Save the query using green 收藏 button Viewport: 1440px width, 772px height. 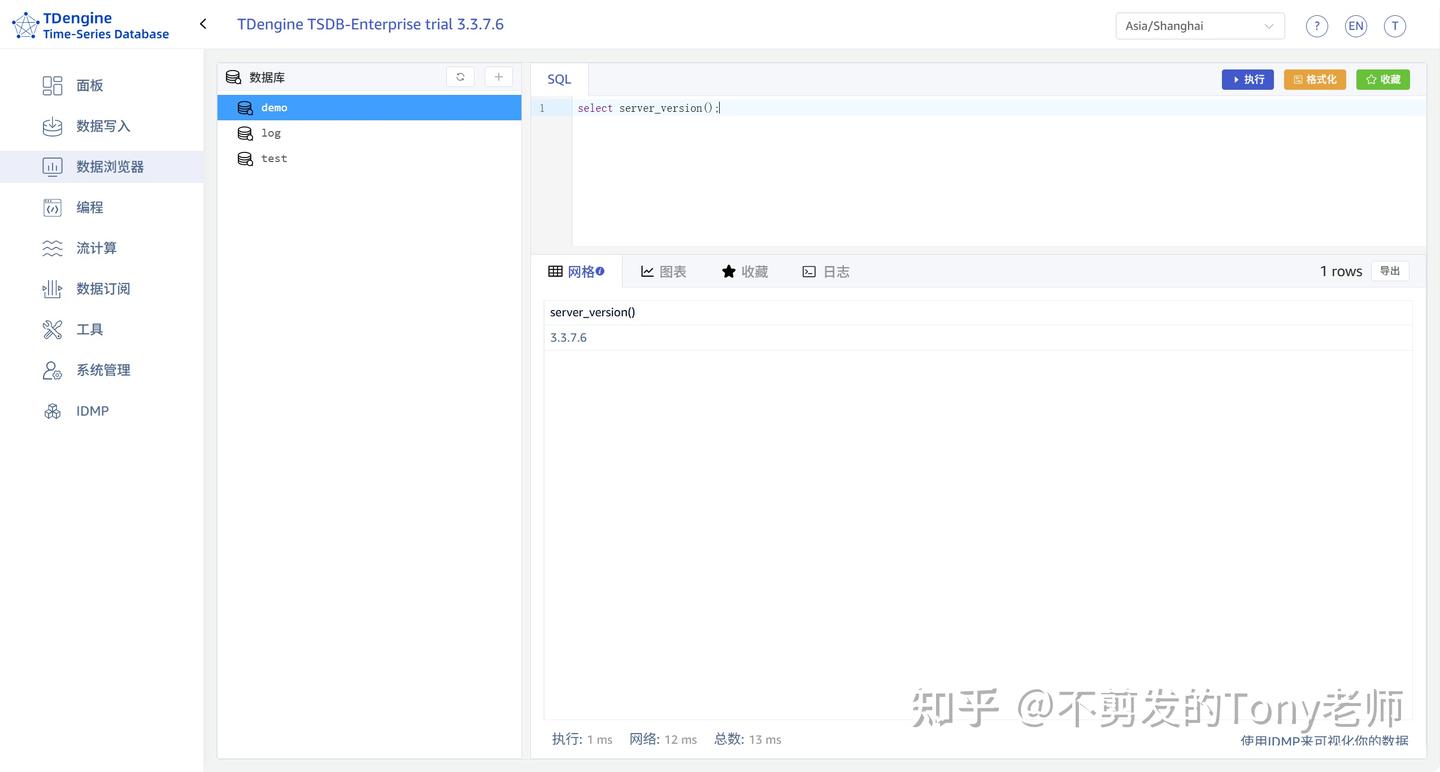1383,79
